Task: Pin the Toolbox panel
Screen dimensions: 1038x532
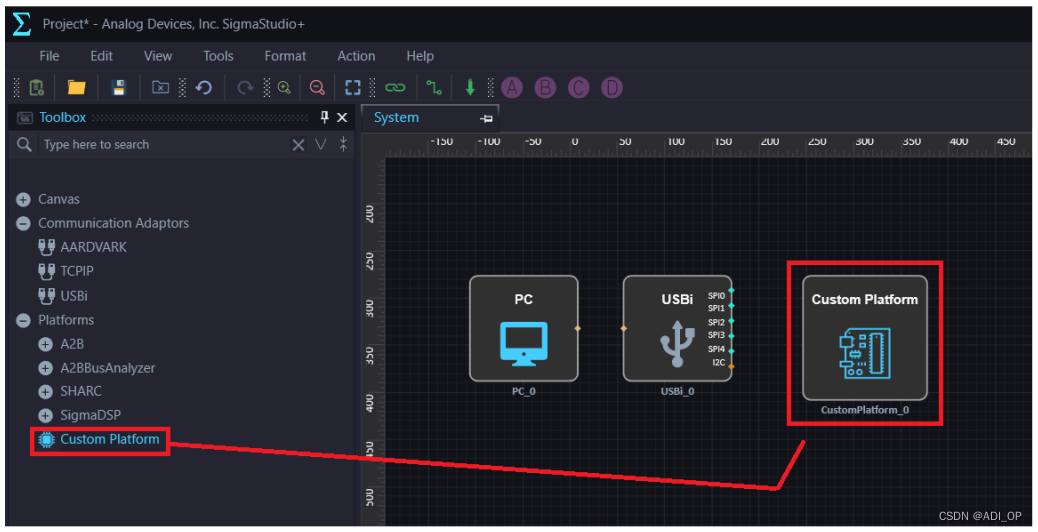Action: [x=324, y=117]
